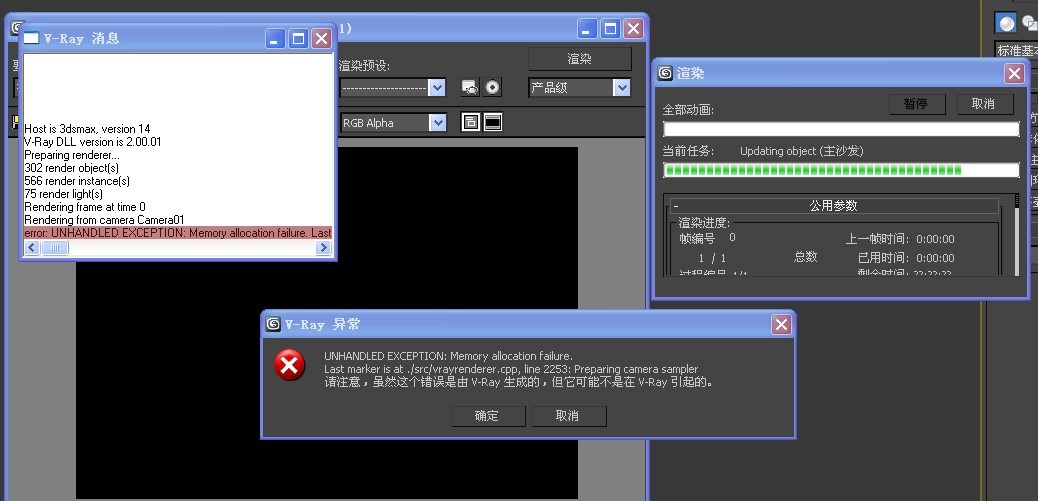Select the Shapes icon in the command panel

1030,24
